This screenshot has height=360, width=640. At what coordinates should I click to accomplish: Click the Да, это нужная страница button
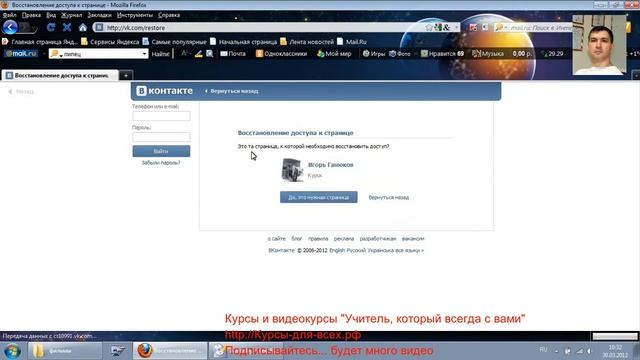pyautogui.click(x=318, y=197)
